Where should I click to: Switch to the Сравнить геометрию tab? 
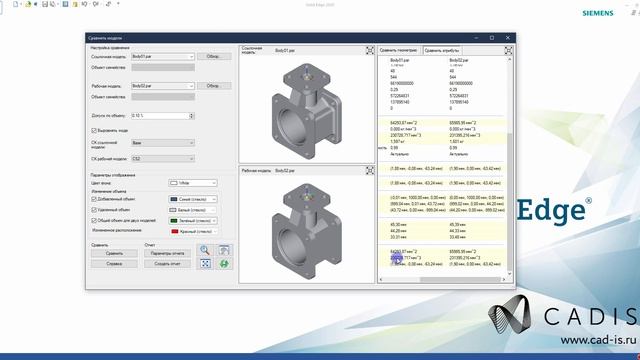398,50
